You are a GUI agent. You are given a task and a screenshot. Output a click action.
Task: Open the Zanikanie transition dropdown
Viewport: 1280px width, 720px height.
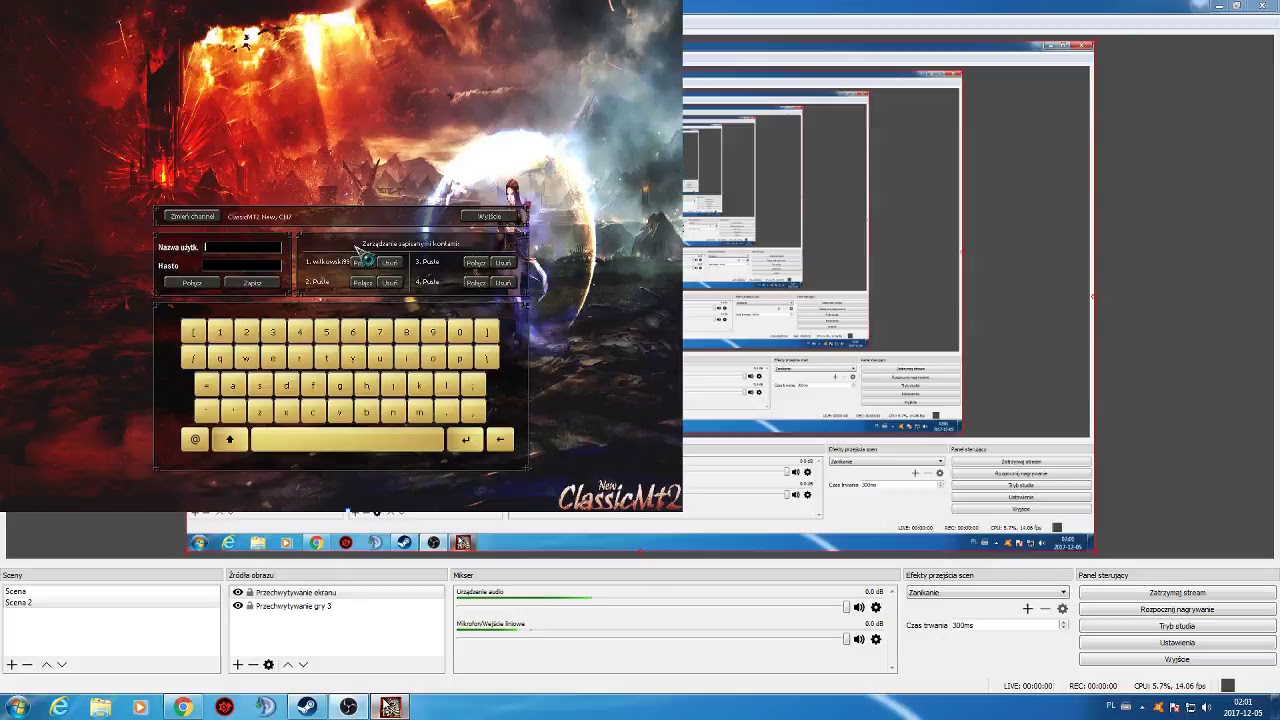coord(987,592)
